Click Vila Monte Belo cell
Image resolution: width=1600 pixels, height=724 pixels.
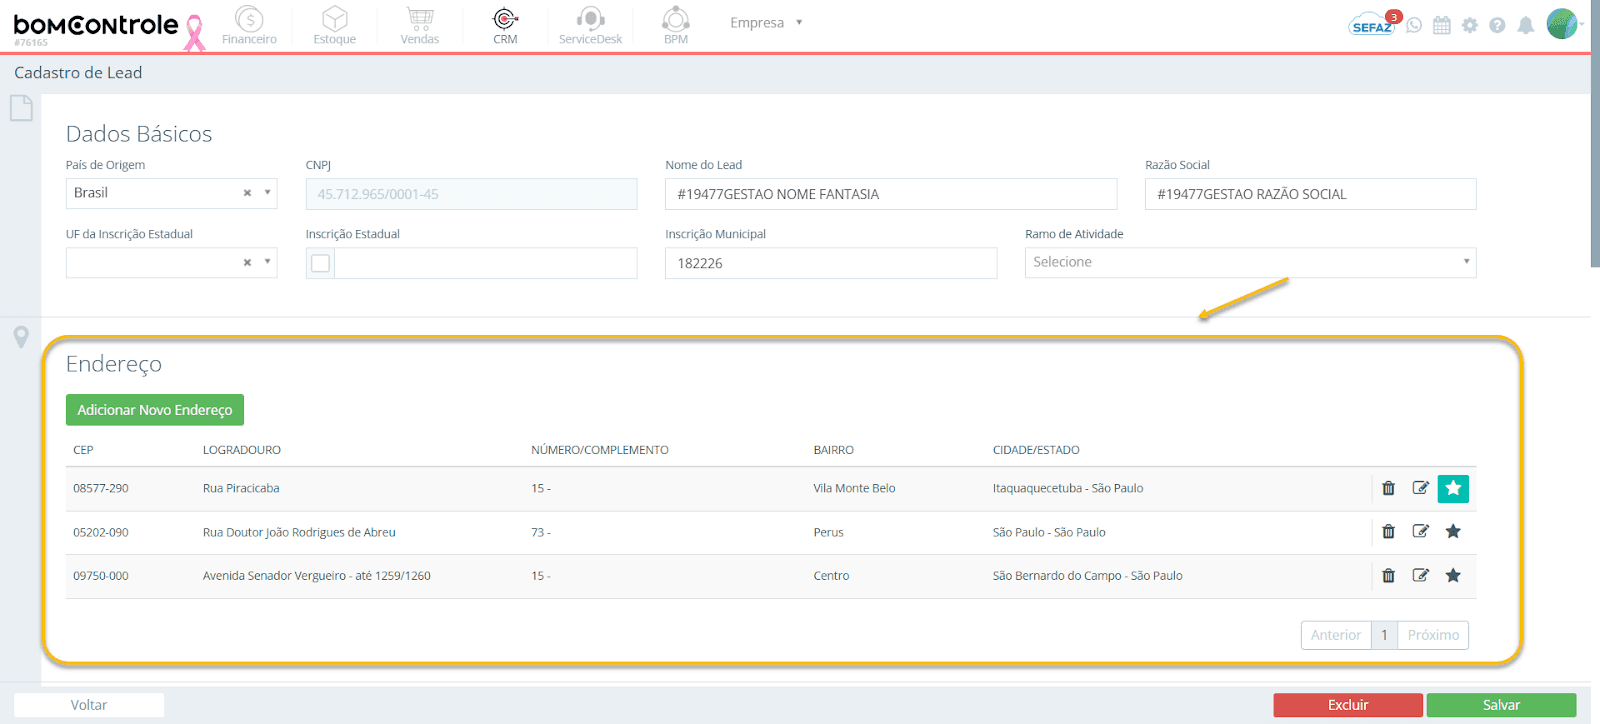(854, 488)
